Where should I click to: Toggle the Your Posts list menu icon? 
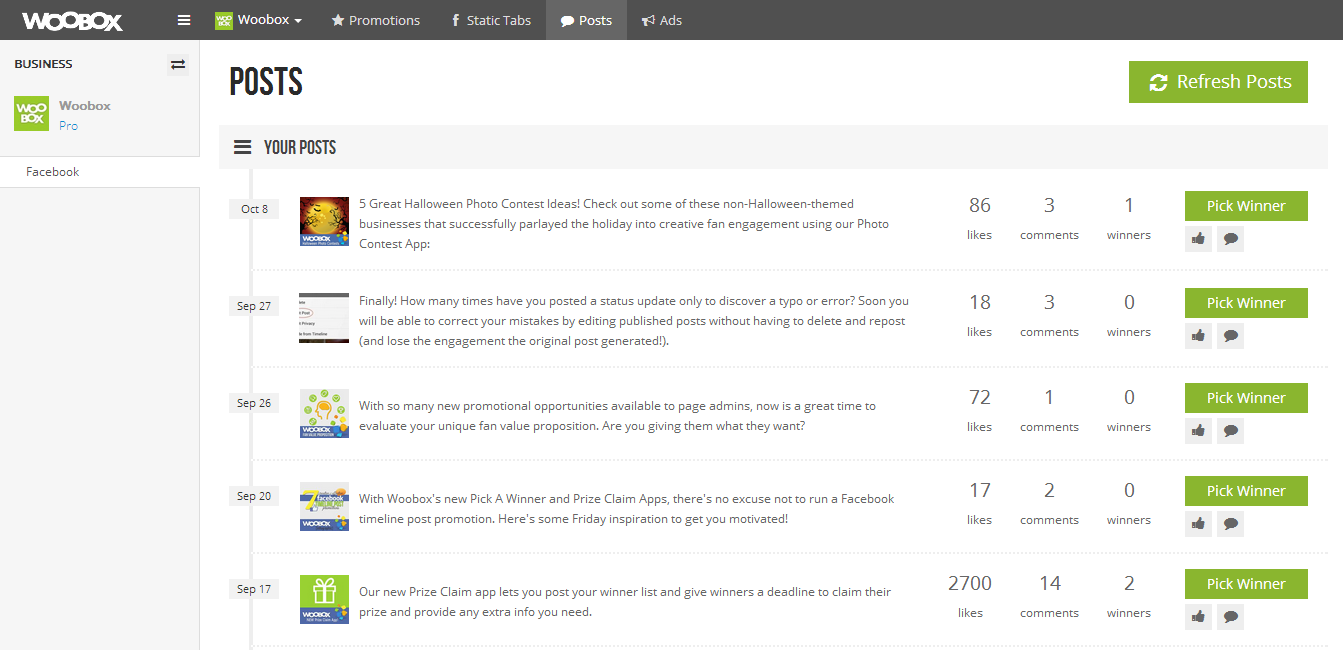[242, 147]
